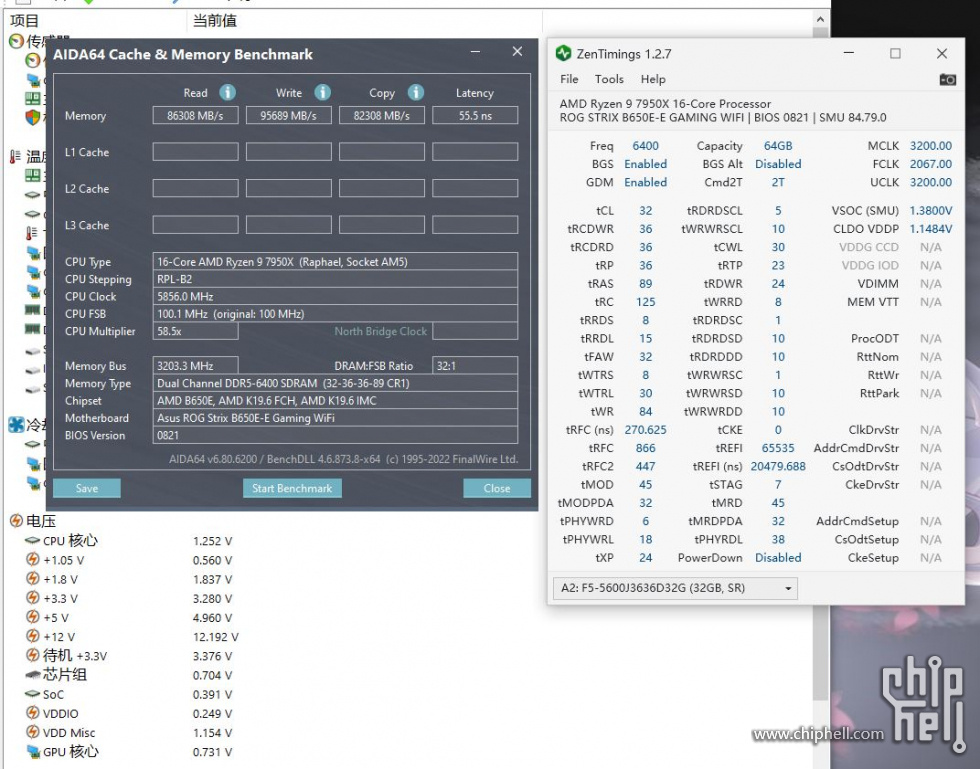Viewport: 980px width, 769px height.
Task: Maximize the ZenTimings window
Action: [x=895, y=54]
